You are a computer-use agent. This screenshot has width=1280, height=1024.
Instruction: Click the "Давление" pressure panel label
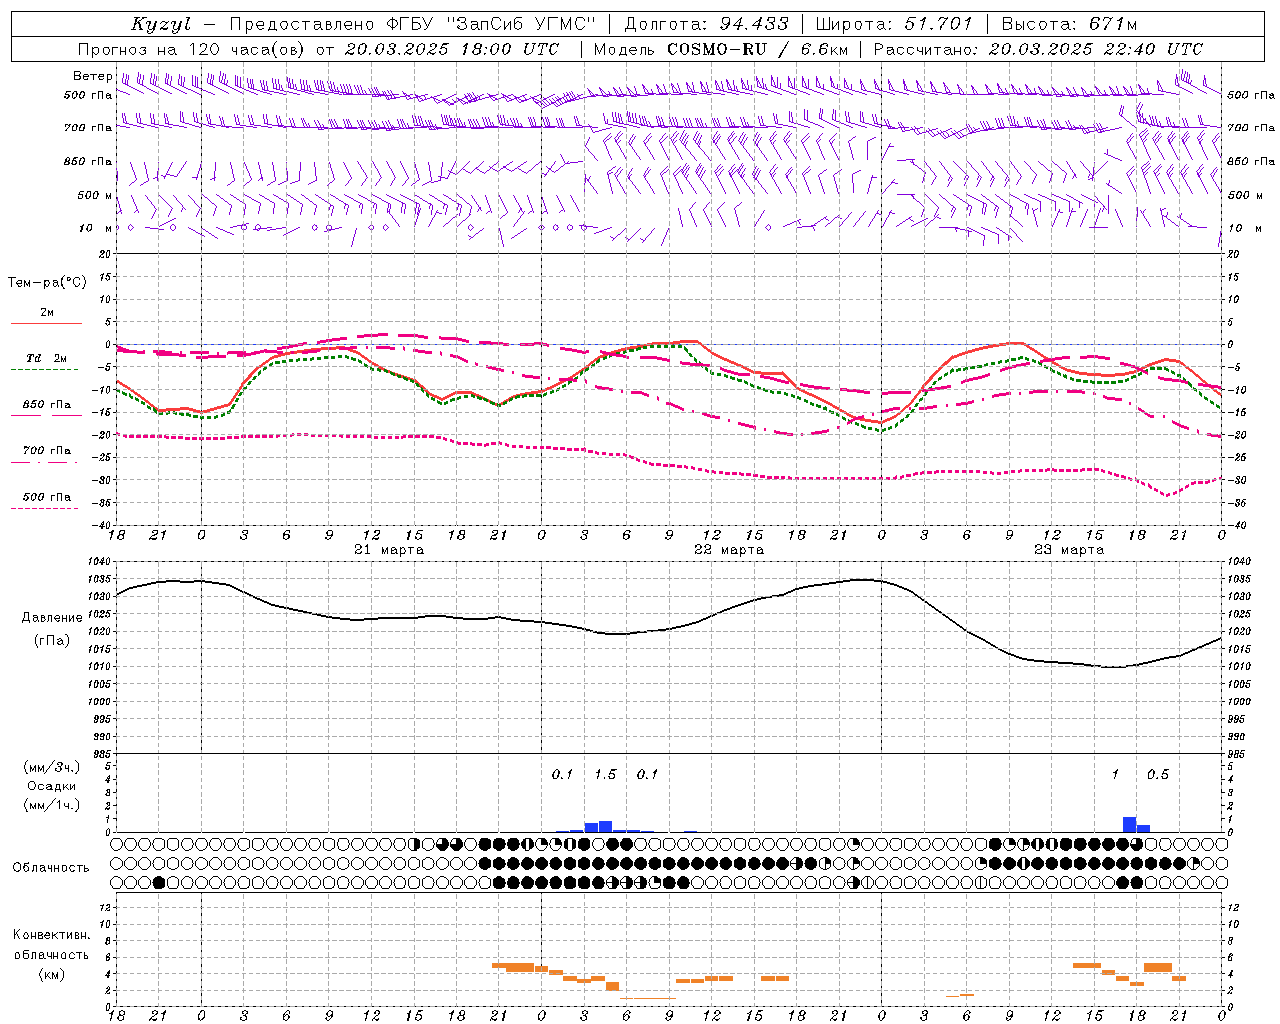coord(52,618)
